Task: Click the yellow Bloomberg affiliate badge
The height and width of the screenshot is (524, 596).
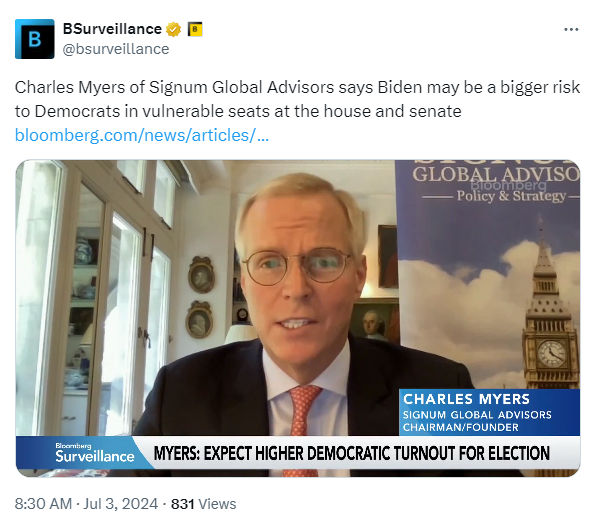Action: [x=195, y=29]
